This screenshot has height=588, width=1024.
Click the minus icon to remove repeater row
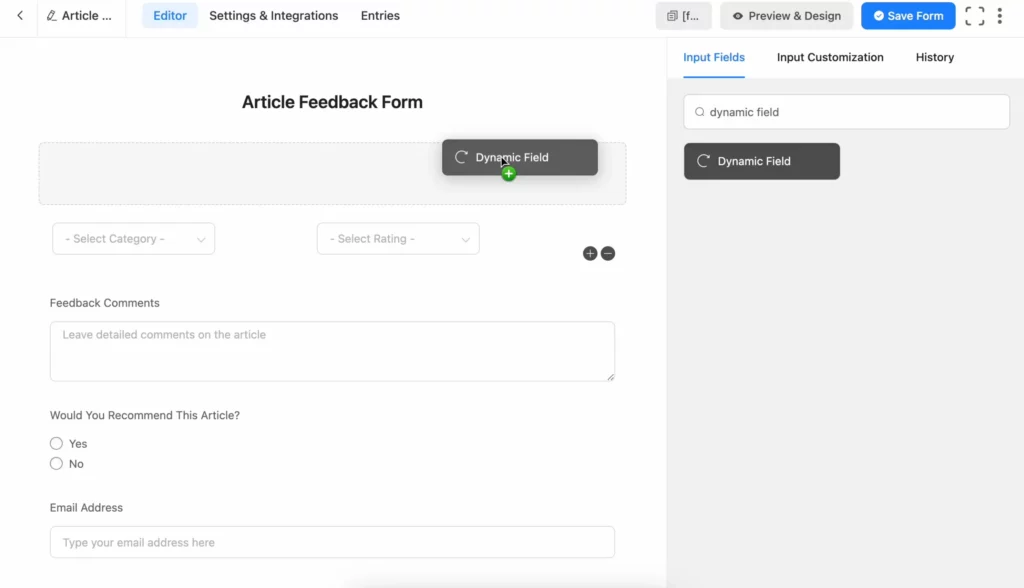(608, 253)
